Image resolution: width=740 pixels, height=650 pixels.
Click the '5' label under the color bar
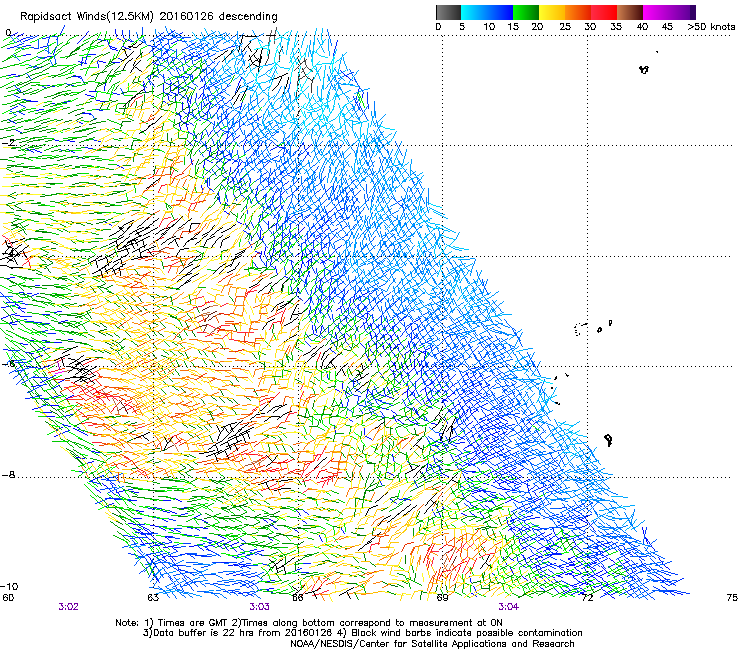(462, 27)
